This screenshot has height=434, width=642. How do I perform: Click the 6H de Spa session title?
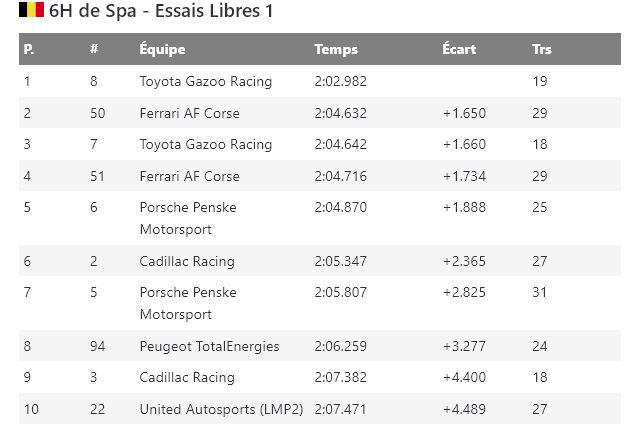point(161,12)
